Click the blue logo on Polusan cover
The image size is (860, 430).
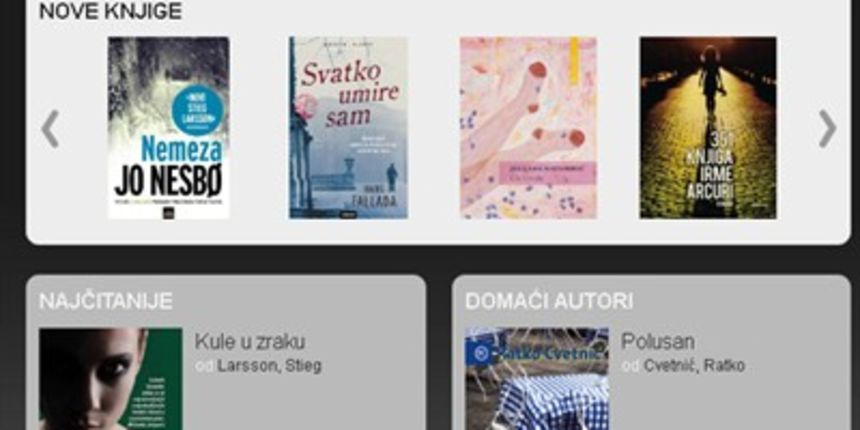click(x=482, y=354)
